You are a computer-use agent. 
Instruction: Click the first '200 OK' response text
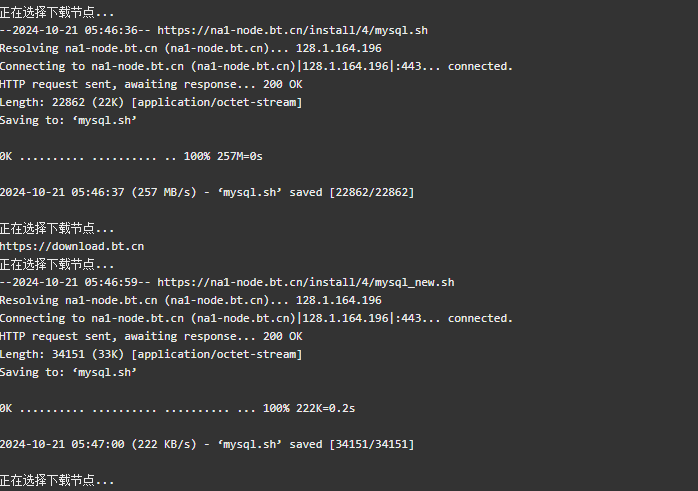click(x=283, y=84)
